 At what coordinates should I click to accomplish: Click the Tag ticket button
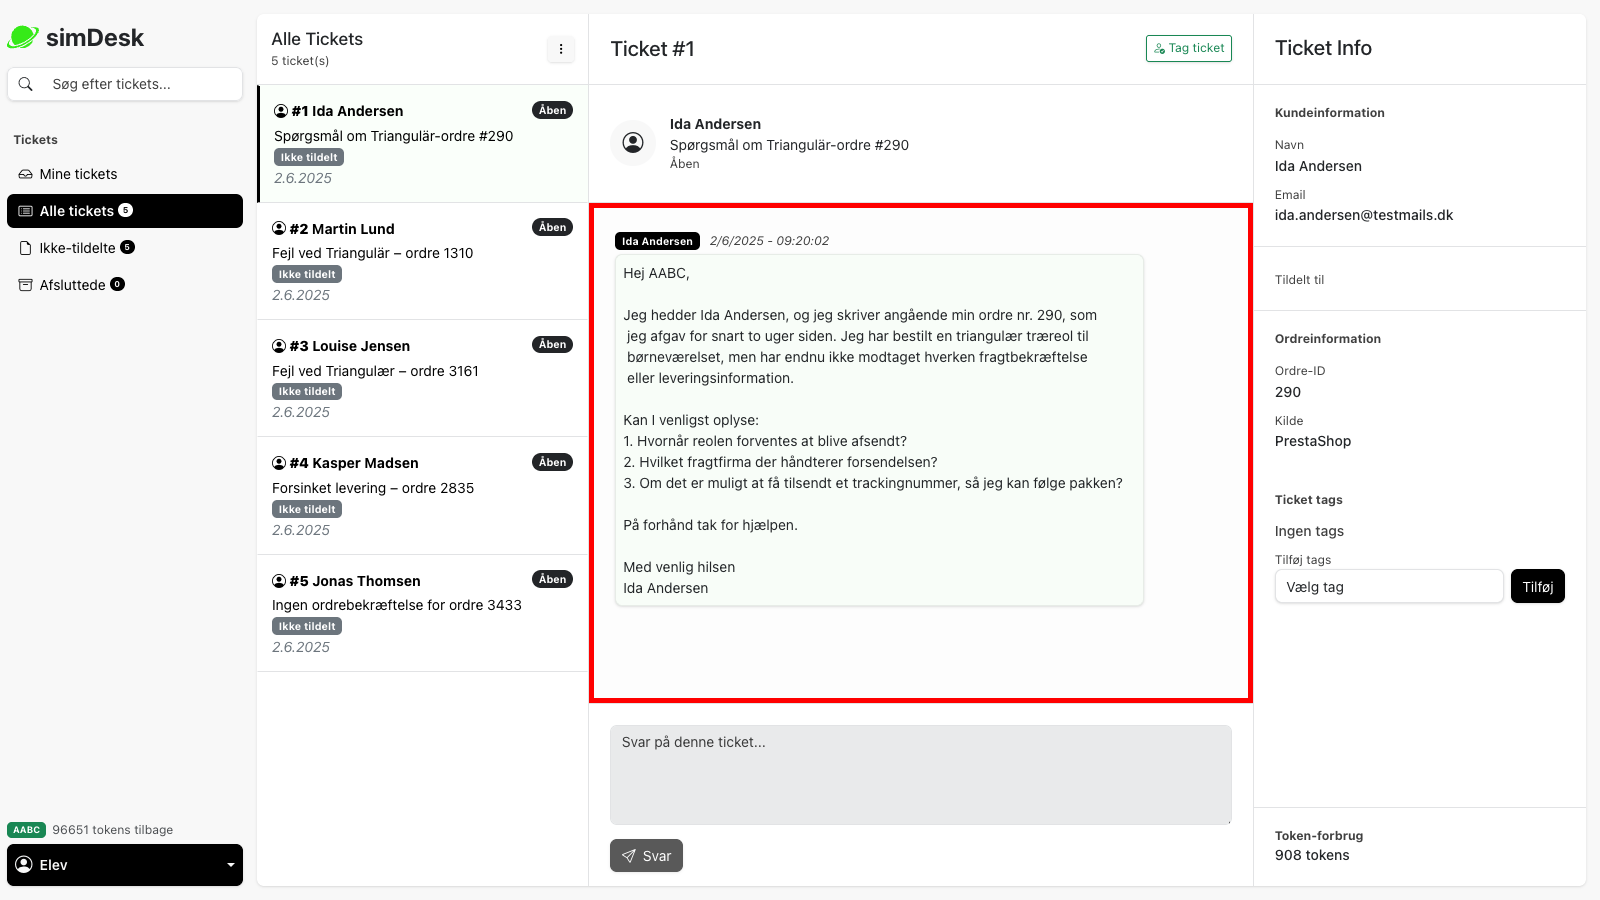[1188, 47]
